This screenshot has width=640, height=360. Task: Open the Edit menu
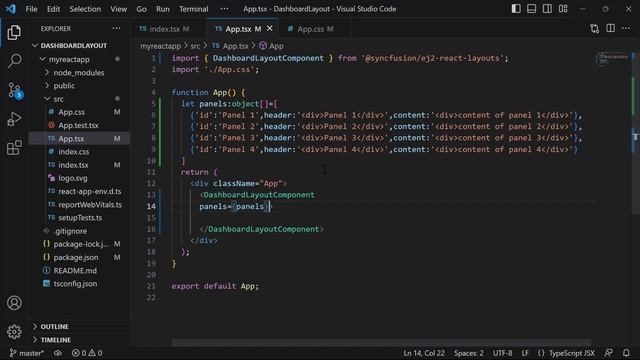point(53,9)
